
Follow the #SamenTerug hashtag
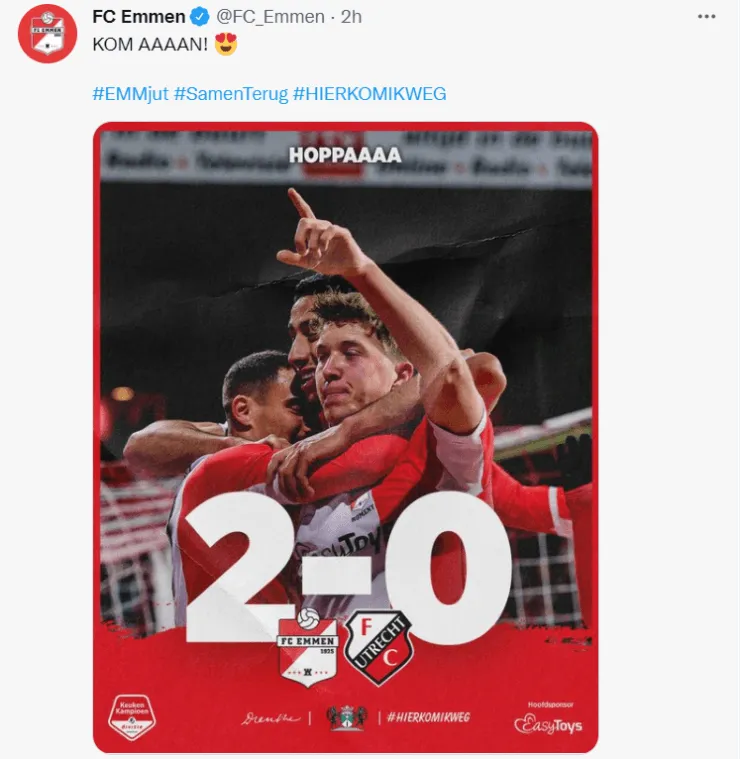231,93
